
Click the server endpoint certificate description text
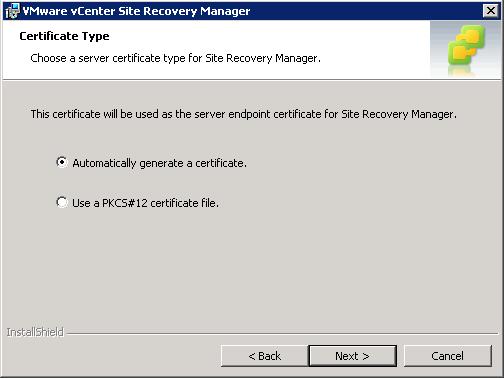click(244, 114)
